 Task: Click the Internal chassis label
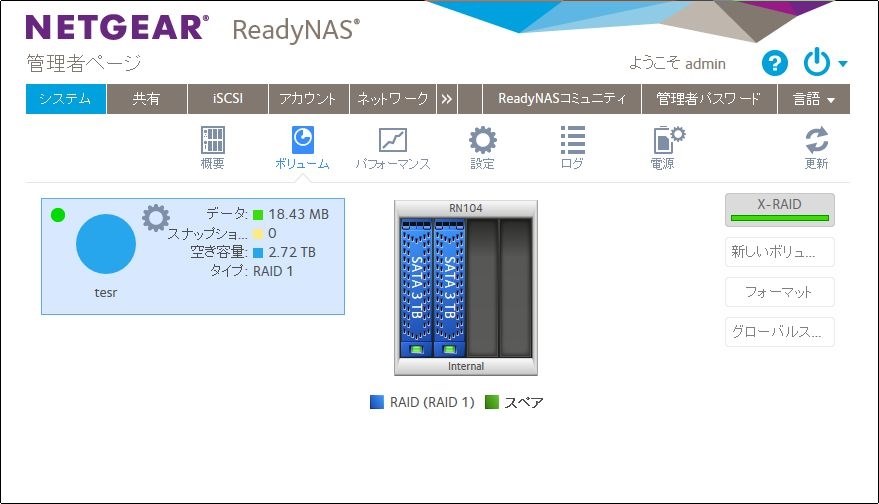(x=466, y=366)
